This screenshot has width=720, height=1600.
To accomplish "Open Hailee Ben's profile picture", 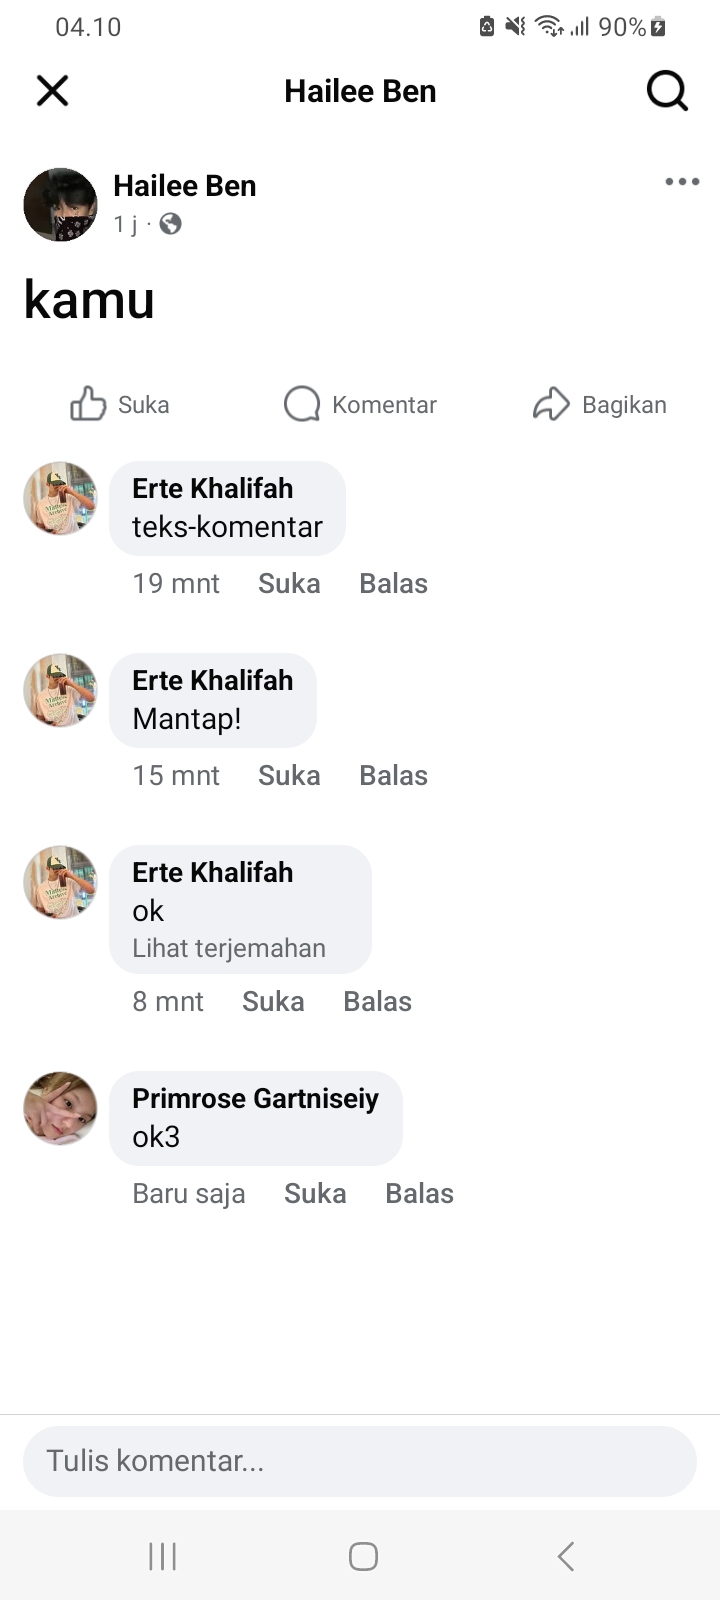I will (60, 205).
